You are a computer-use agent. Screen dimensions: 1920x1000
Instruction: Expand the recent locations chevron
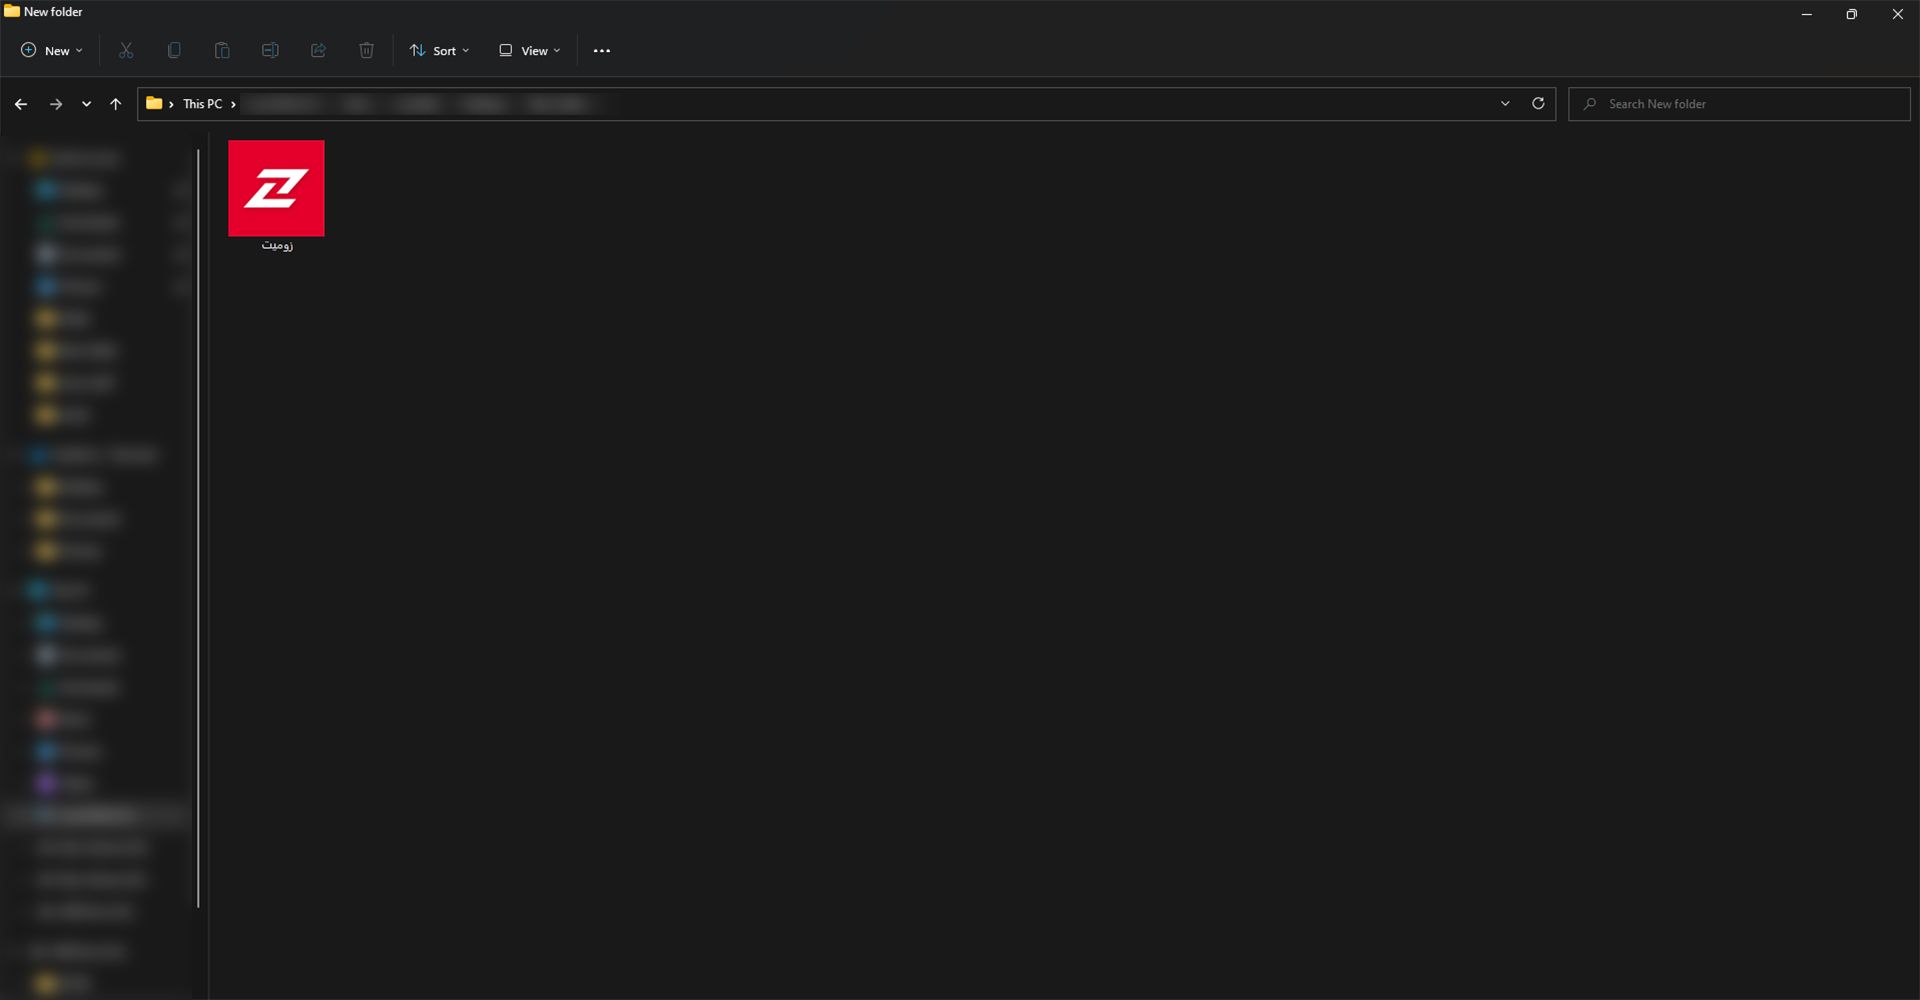coord(87,104)
